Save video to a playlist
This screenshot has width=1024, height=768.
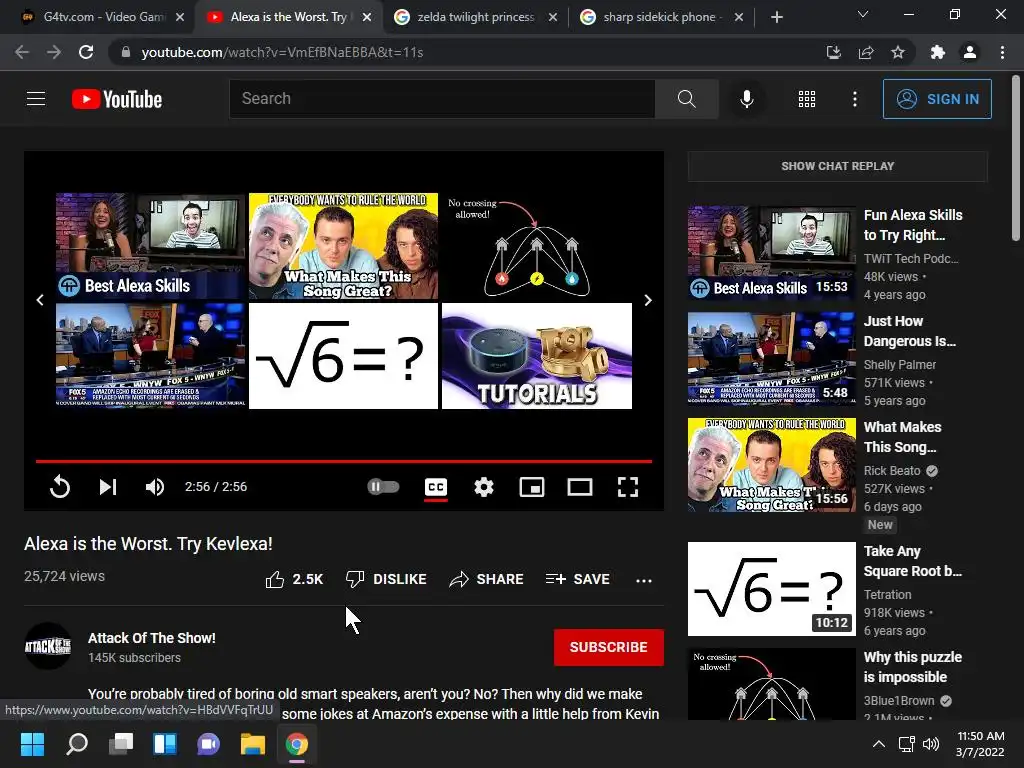[577, 579]
